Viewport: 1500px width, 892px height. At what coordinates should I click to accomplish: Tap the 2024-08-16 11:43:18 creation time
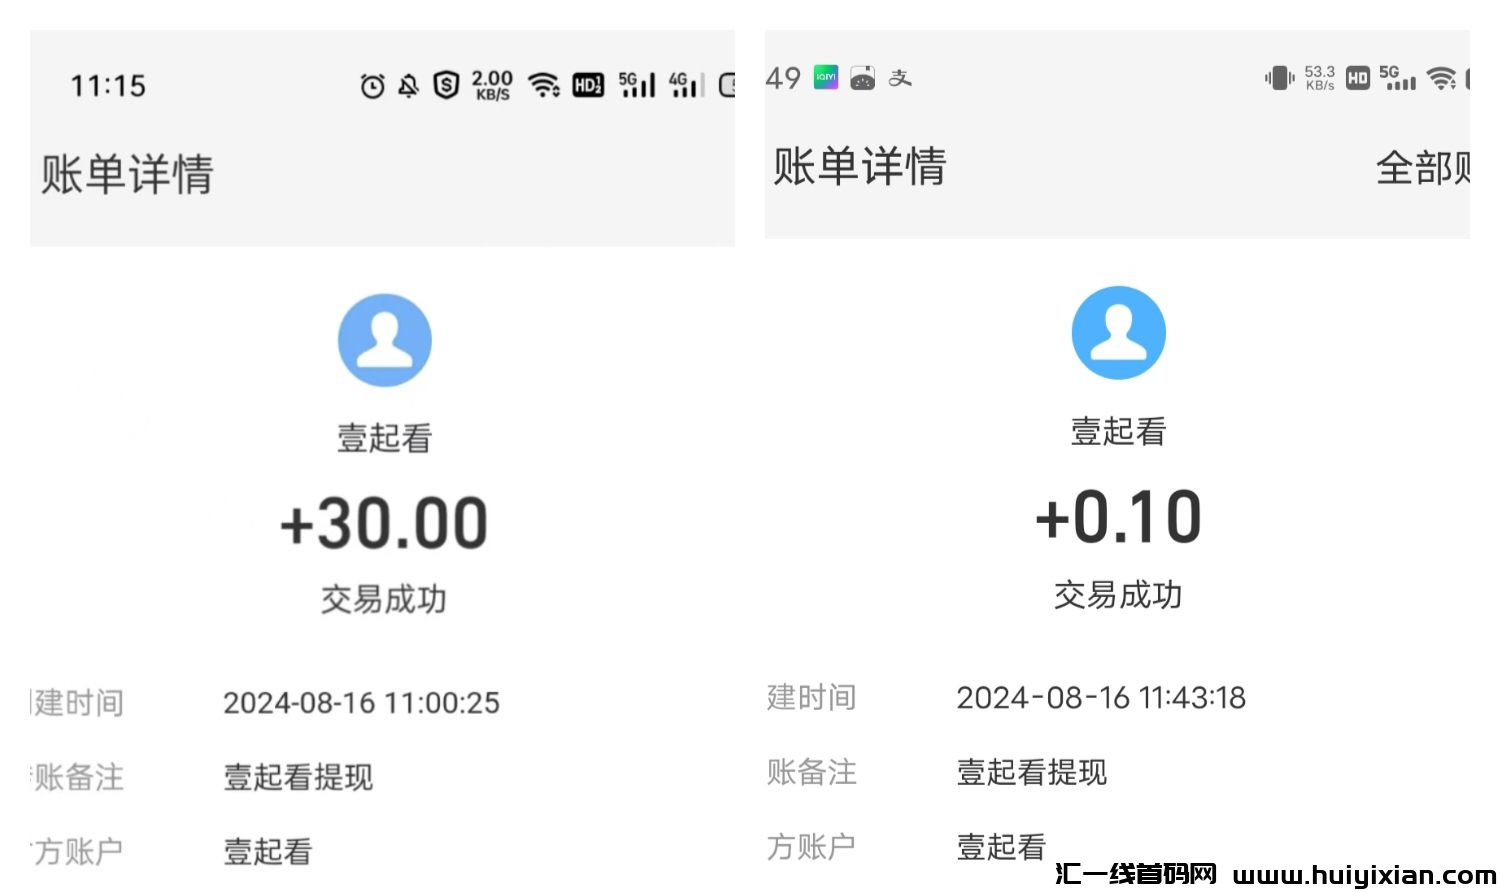[1101, 697]
